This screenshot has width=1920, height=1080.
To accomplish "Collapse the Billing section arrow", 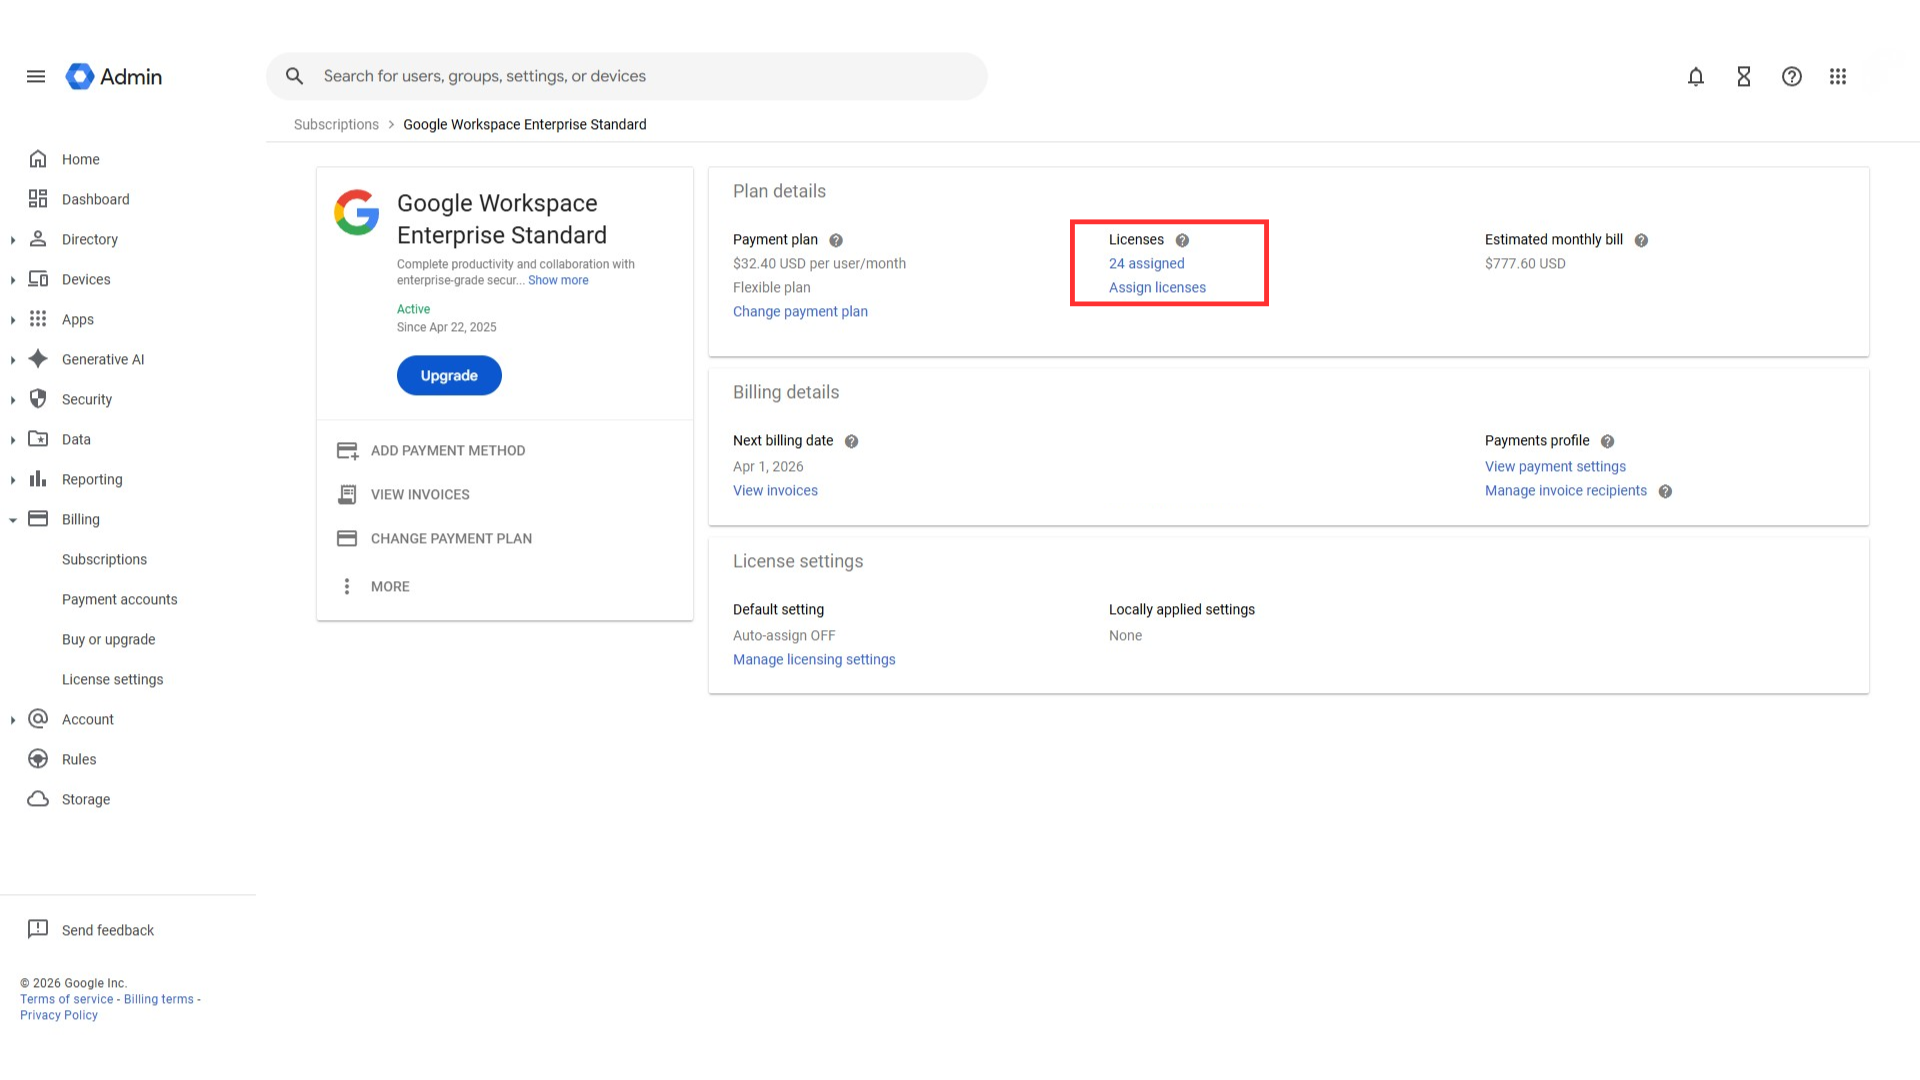I will point(12,520).
